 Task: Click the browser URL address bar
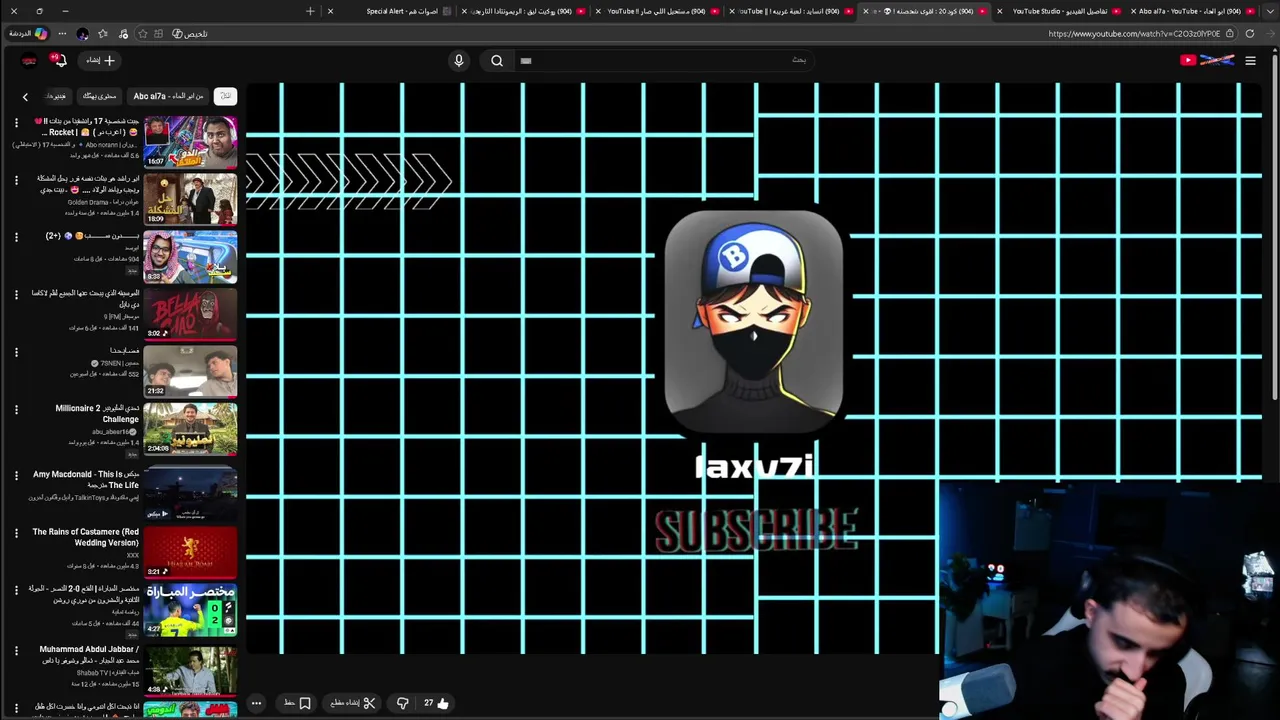1134,33
